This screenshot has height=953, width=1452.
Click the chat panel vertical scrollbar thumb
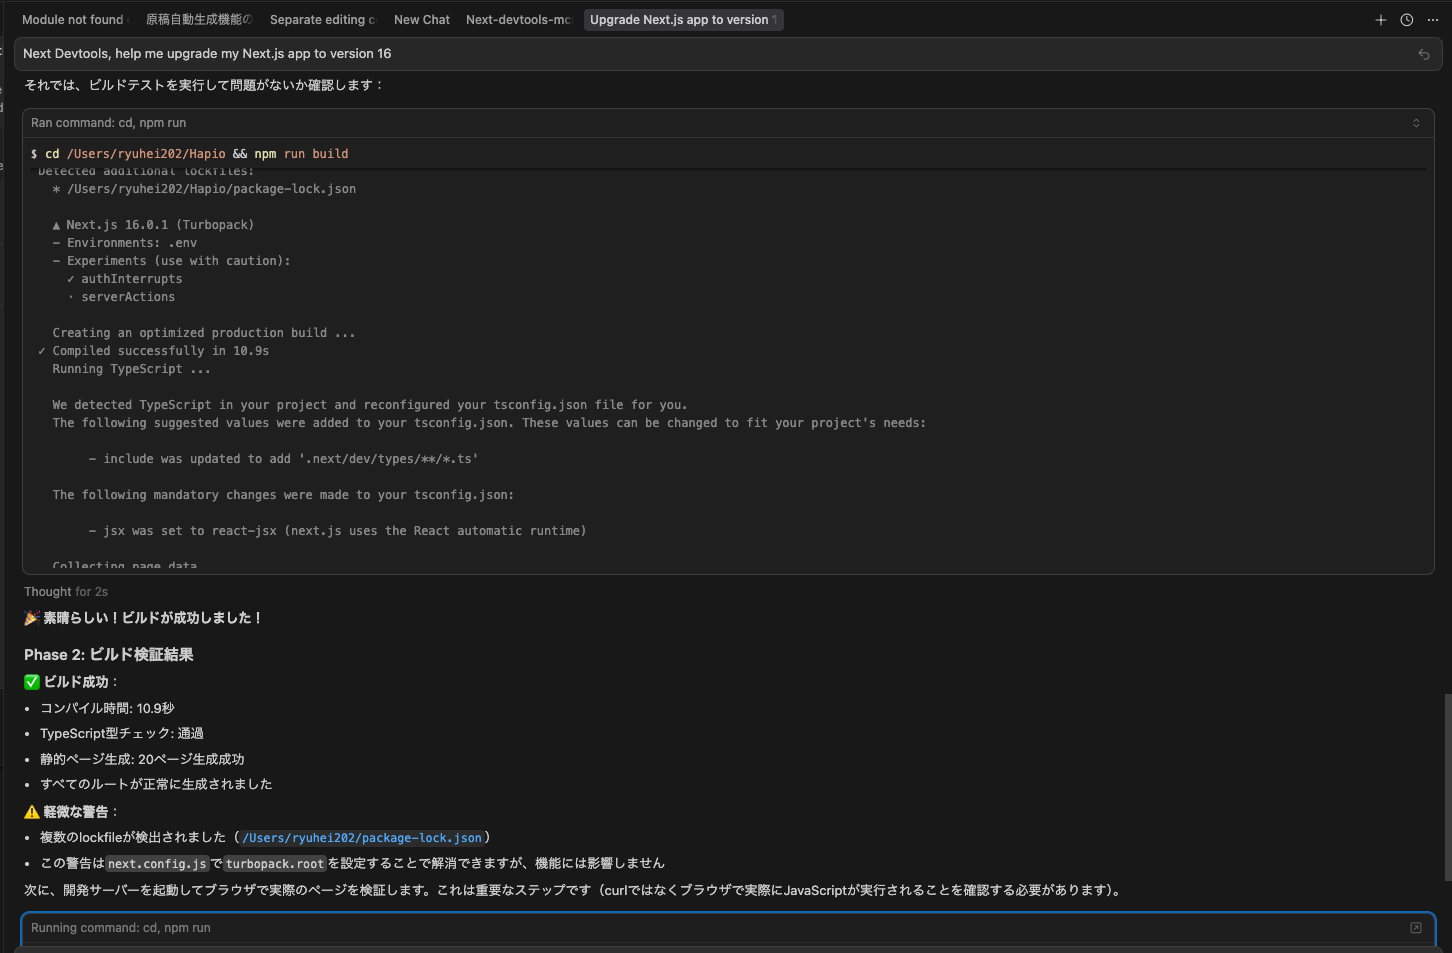(1447, 787)
